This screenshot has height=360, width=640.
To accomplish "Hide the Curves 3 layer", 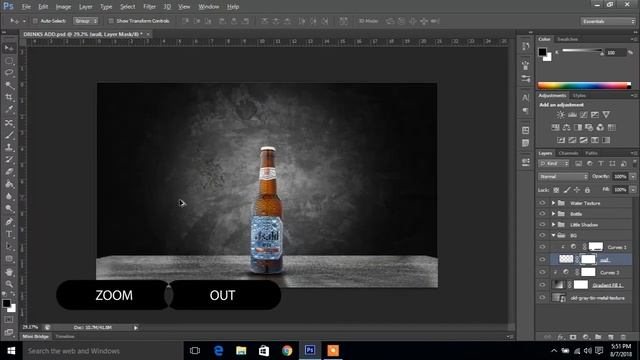I will [x=542, y=272].
